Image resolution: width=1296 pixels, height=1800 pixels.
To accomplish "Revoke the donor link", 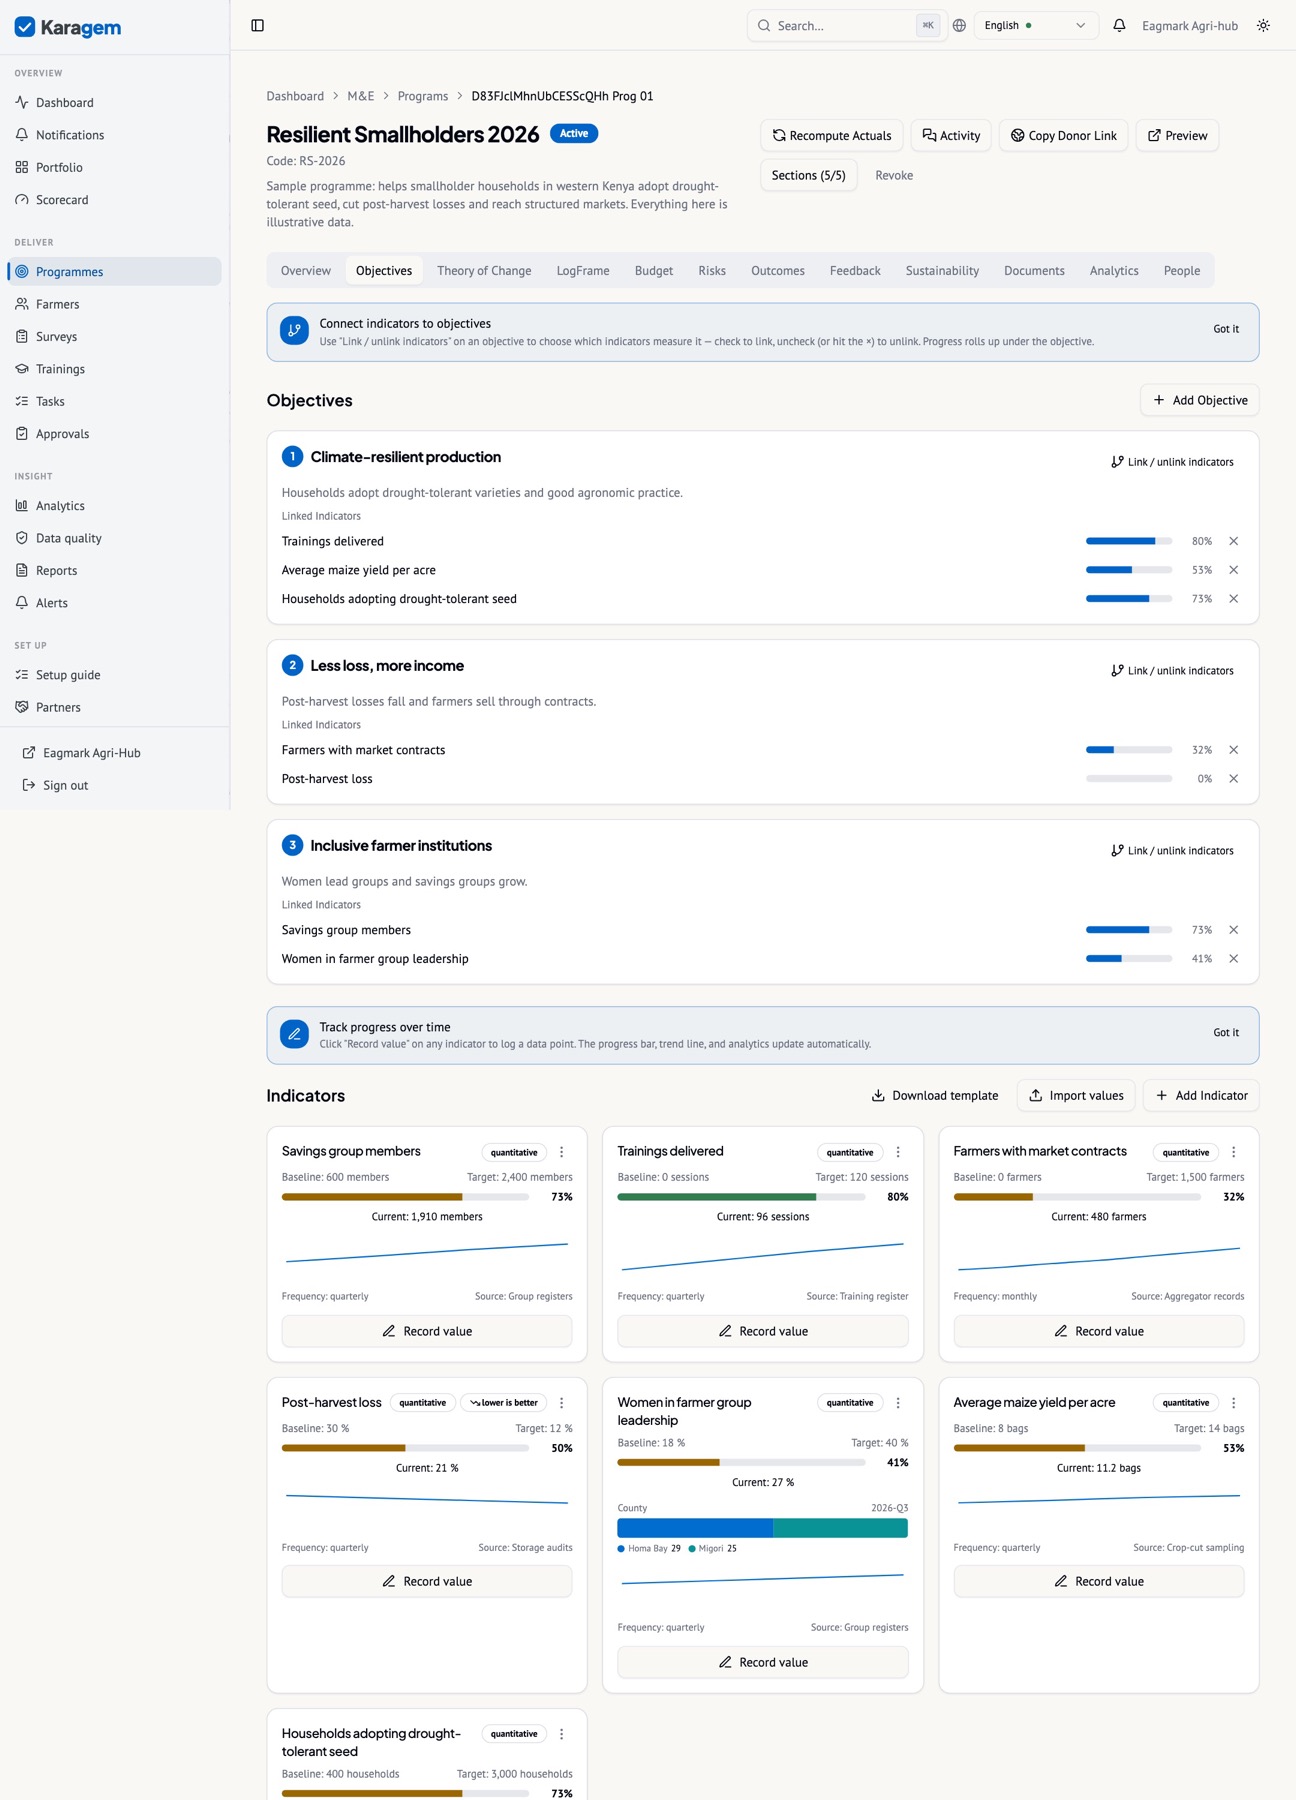I will (894, 175).
